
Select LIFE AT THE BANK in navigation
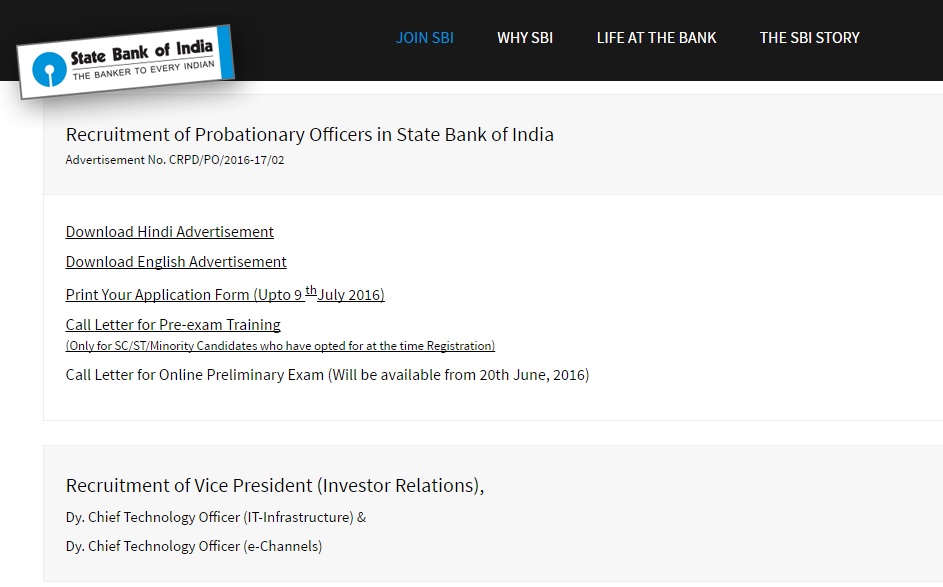[x=656, y=38]
